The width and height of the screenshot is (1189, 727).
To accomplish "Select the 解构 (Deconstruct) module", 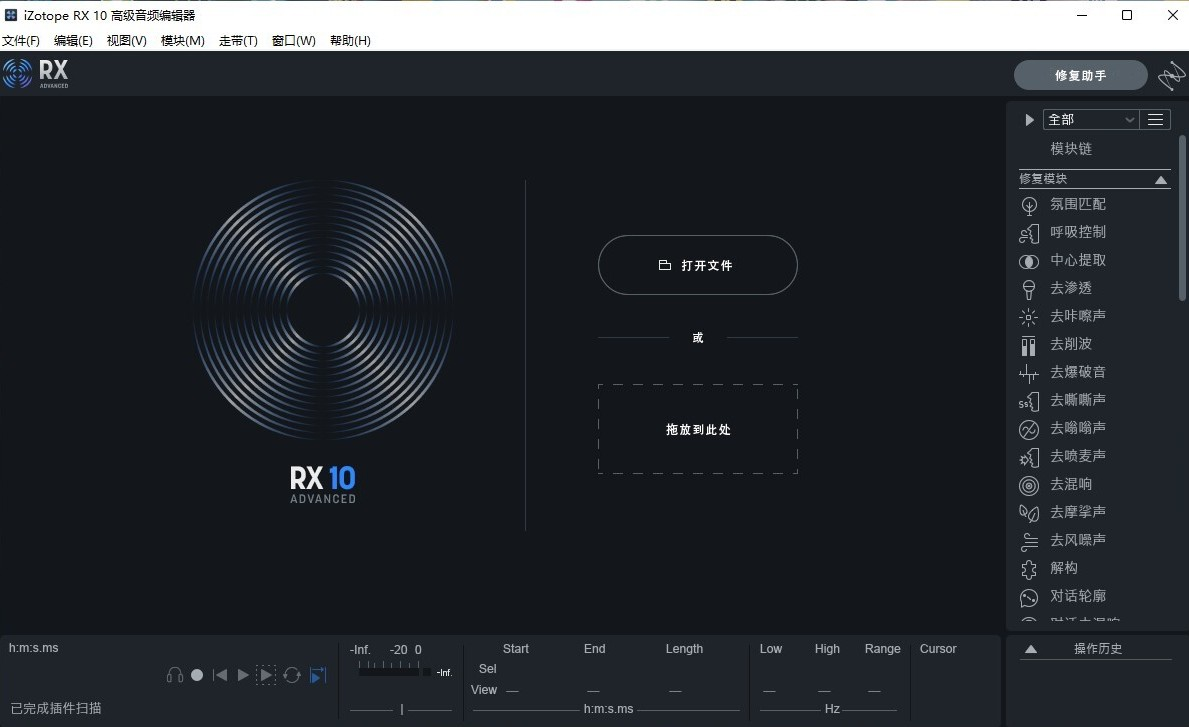I will click(x=1064, y=567).
